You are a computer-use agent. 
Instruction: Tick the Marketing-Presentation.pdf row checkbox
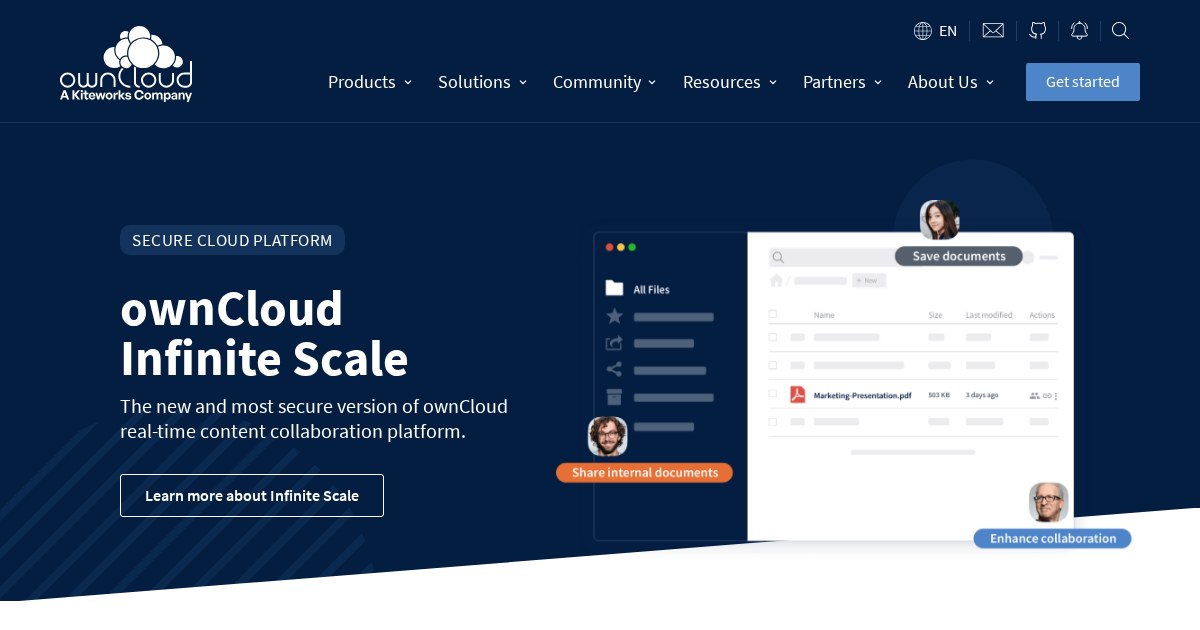[773, 394]
